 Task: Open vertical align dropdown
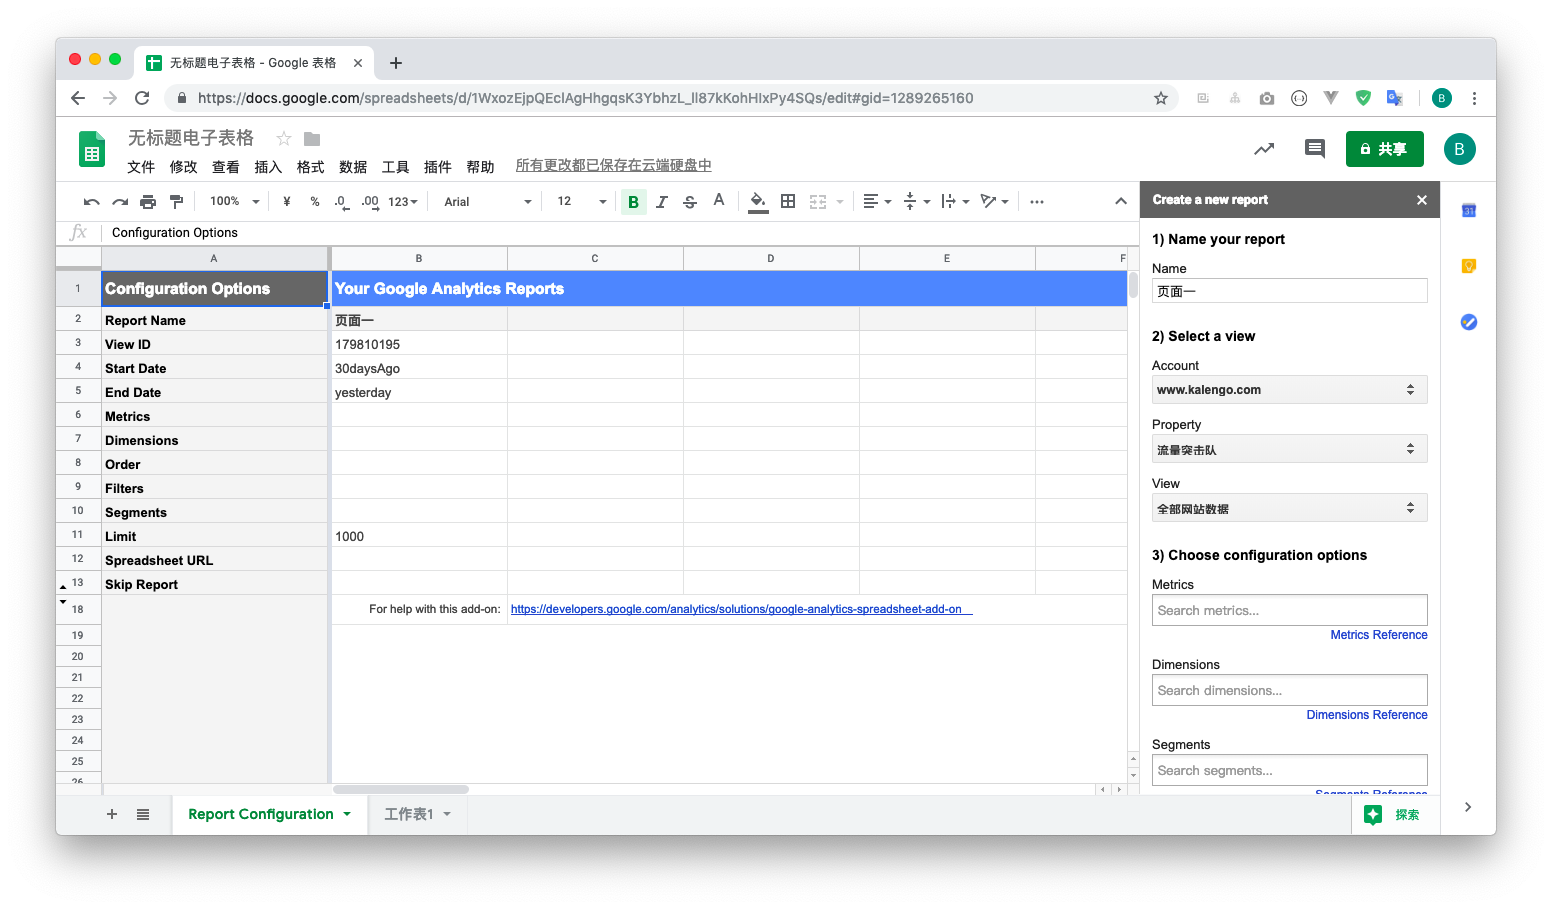click(916, 202)
